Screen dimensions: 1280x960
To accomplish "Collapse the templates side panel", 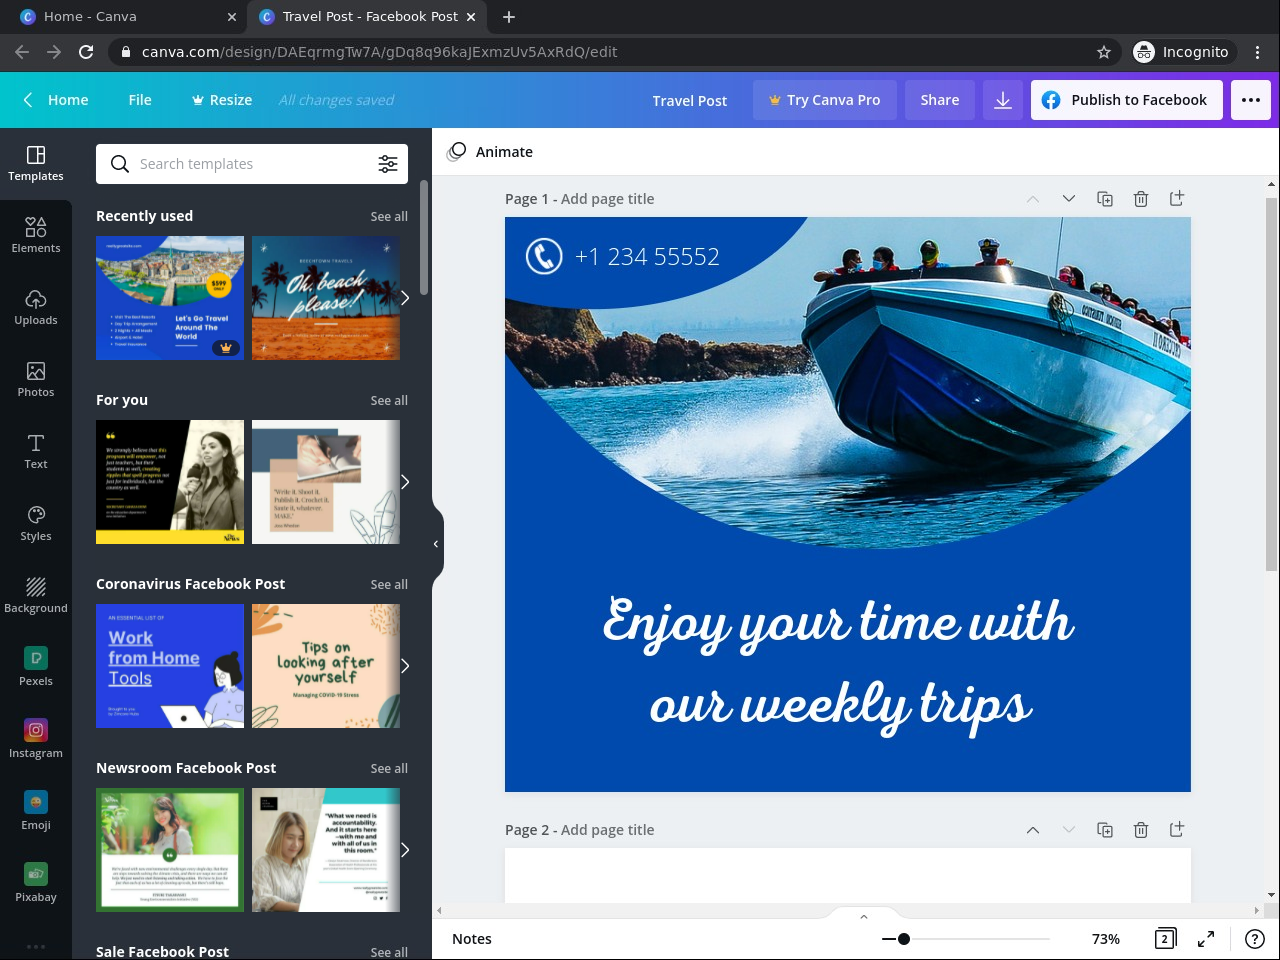I will coord(436,544).
